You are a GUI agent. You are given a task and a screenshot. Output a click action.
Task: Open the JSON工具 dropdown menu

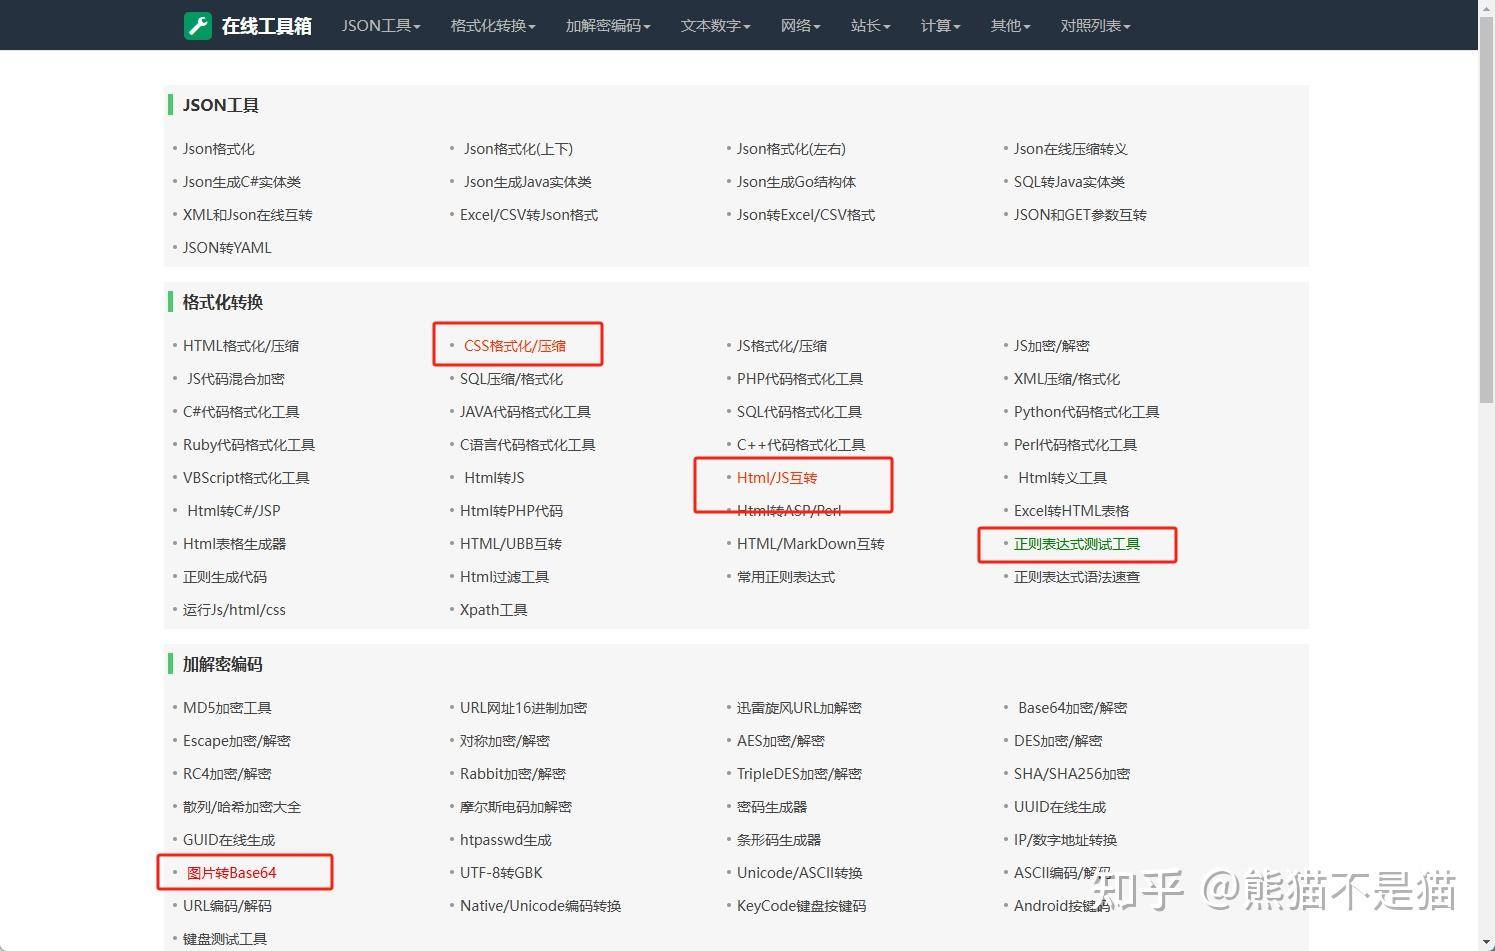pyautogui.click(x=381, y=26)
